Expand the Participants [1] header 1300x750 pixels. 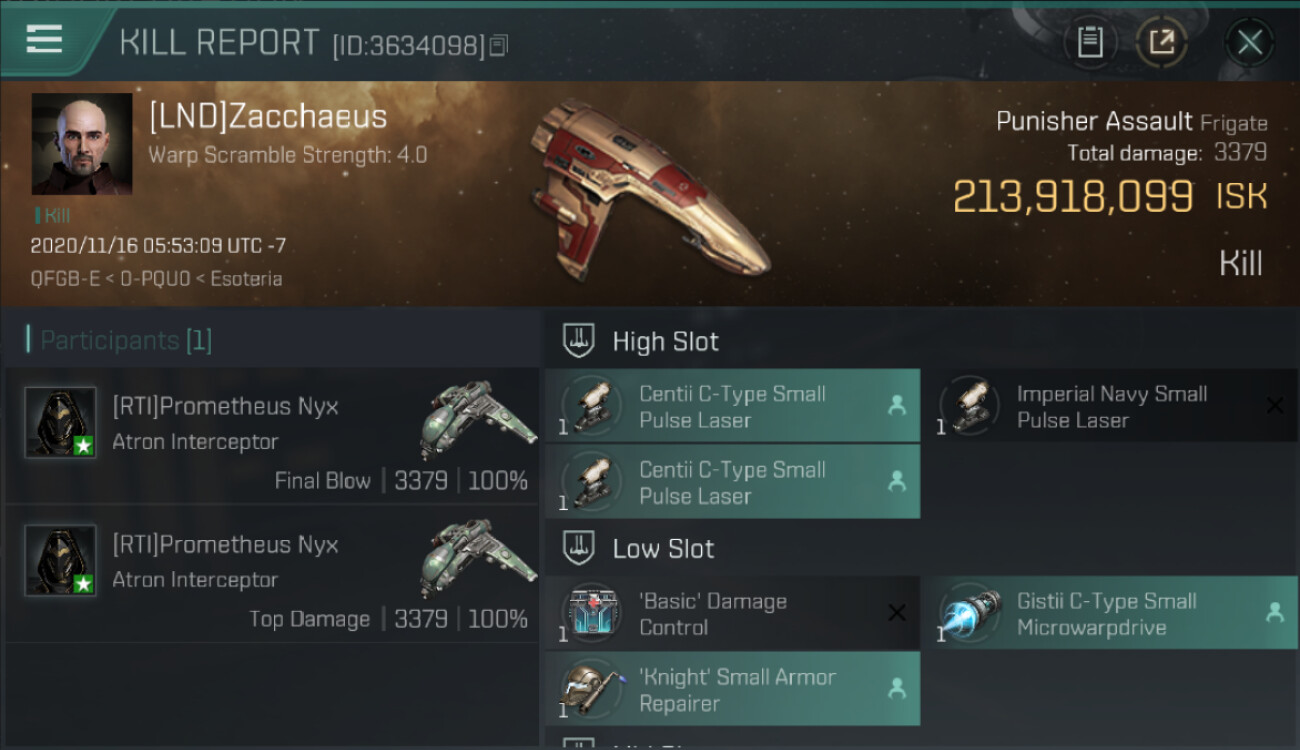120,340
